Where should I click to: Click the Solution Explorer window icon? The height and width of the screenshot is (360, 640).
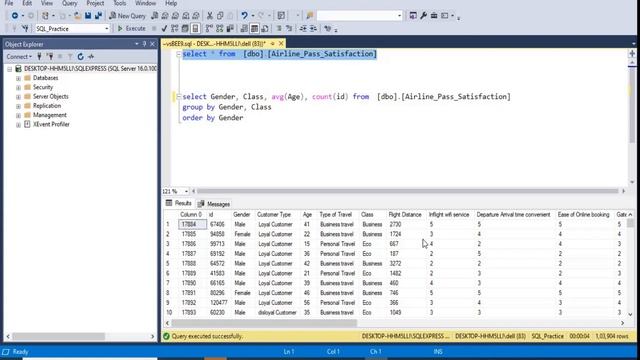413,16
